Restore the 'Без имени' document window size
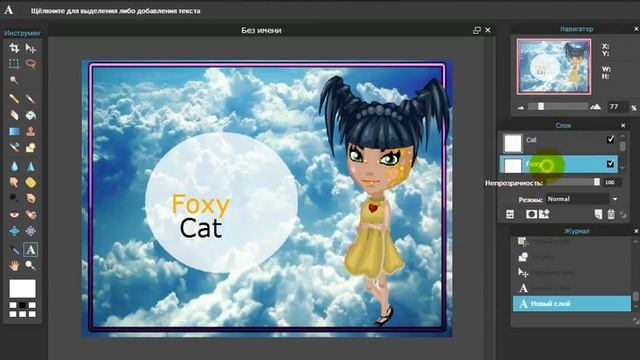Viewport: 640px width, 360px height. 477,30
